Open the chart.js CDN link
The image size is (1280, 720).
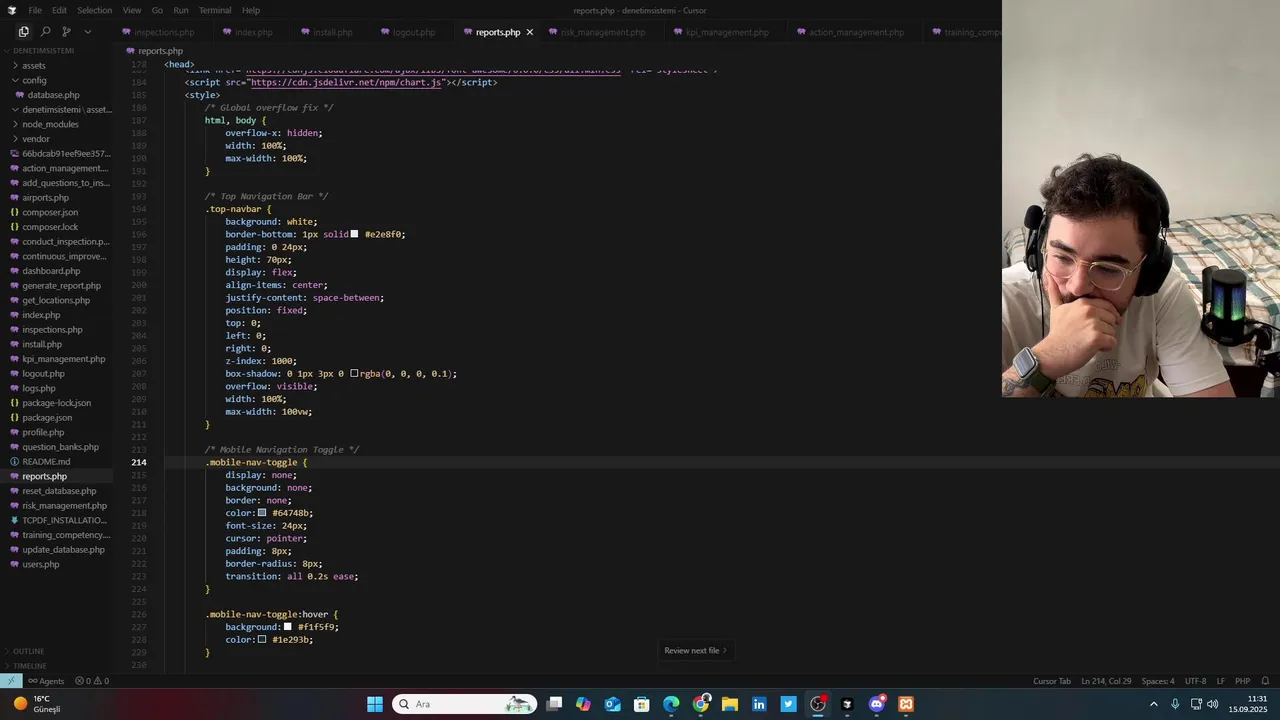pyautogui.click(x=346, y=82)
